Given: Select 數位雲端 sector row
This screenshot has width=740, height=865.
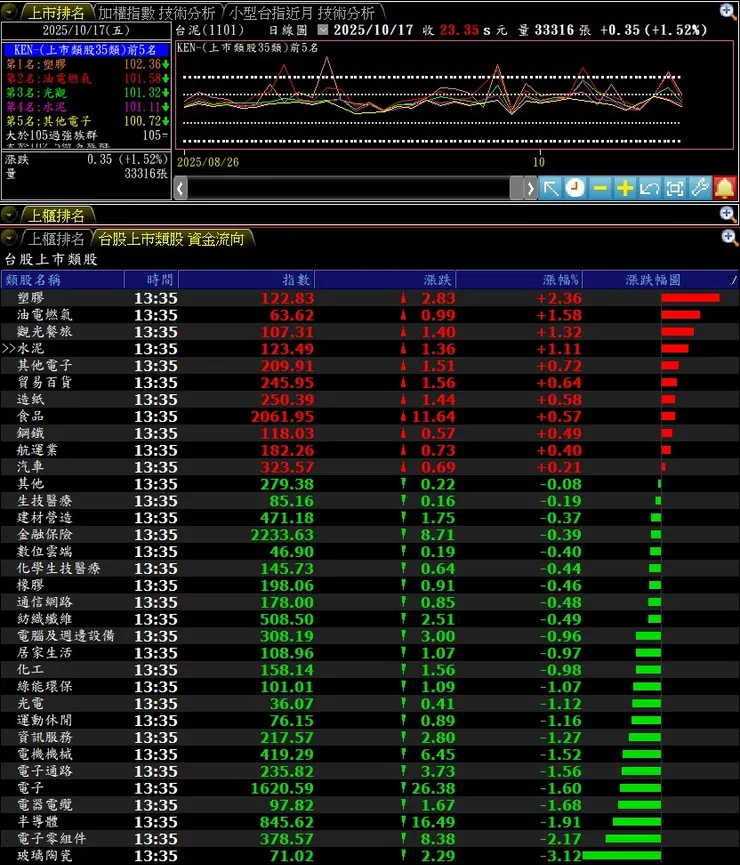Looking at the screenshot, I should tap(370, 551).
